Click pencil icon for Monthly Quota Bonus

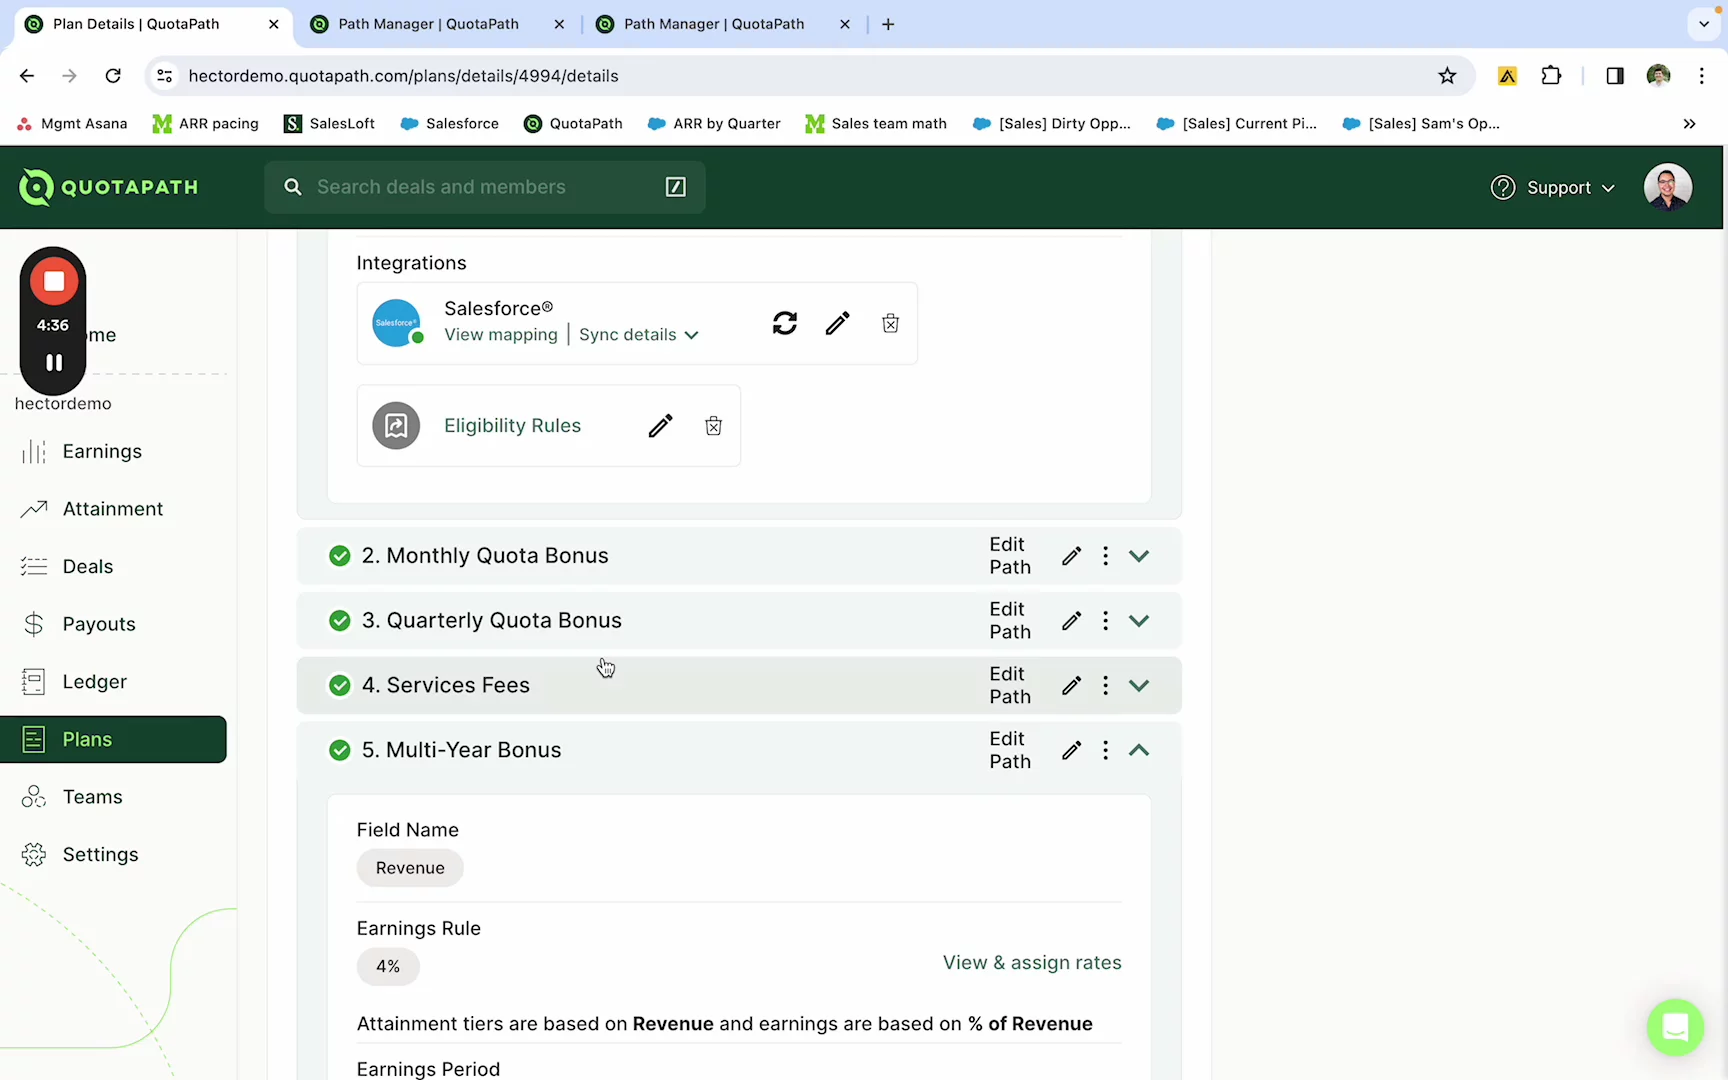point(1071,556)
